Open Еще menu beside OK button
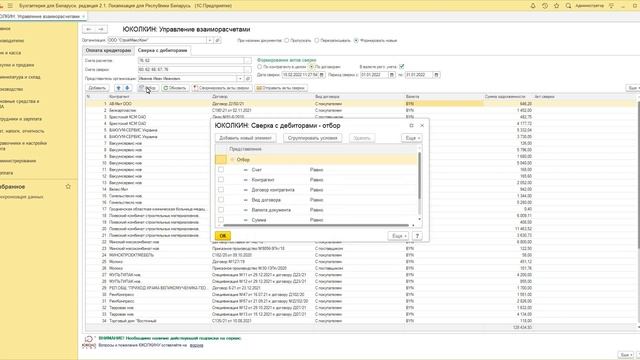This screenshot has height=360, width=640. (398, 236)
